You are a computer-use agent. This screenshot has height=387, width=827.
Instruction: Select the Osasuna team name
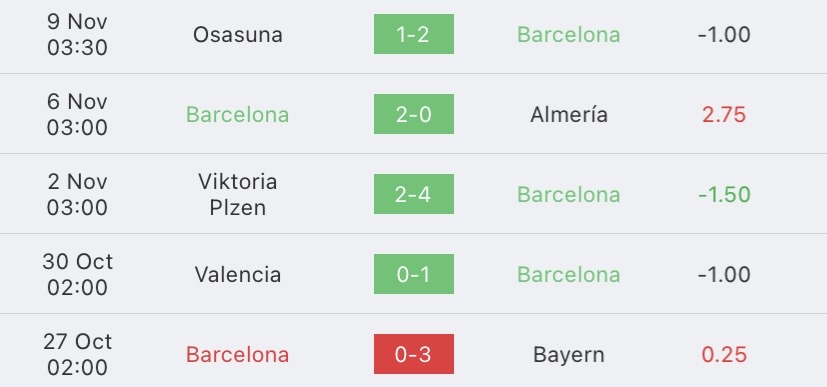[x=237, y=35]
